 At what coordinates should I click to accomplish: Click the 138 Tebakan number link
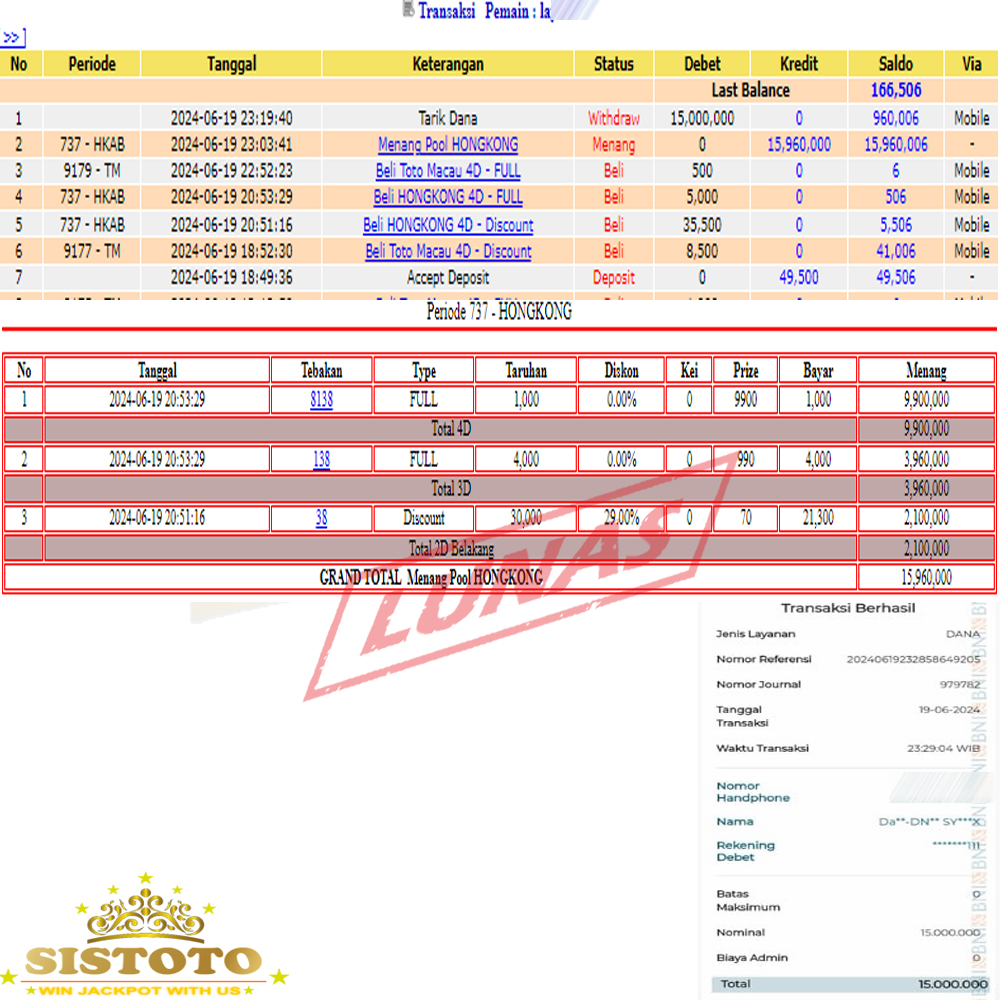pyautogui.click(x=321, y=460)
